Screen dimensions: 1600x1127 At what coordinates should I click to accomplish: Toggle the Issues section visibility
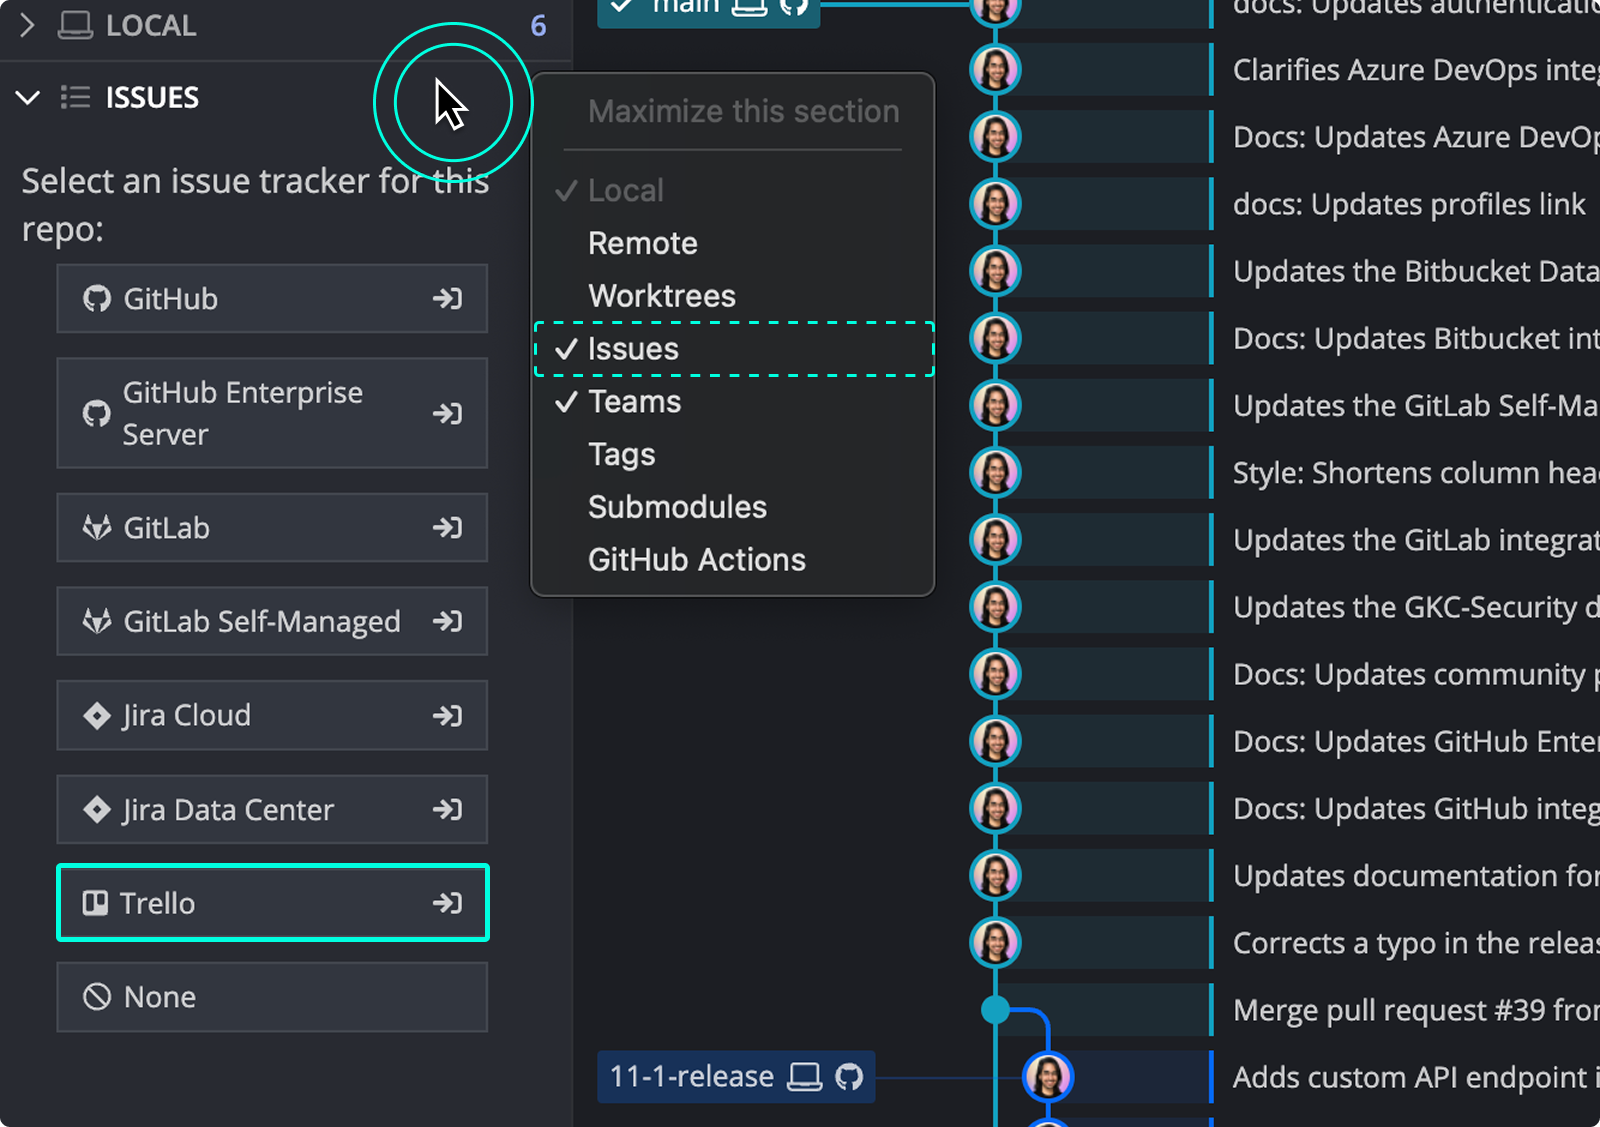click(x=634, y=349)
